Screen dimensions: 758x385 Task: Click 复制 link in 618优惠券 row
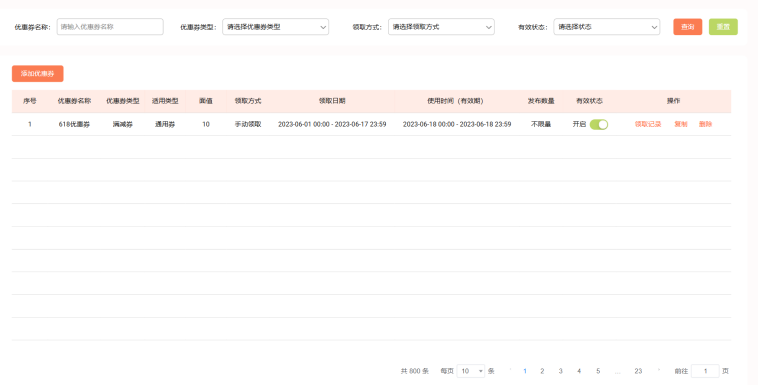[681, 124]
